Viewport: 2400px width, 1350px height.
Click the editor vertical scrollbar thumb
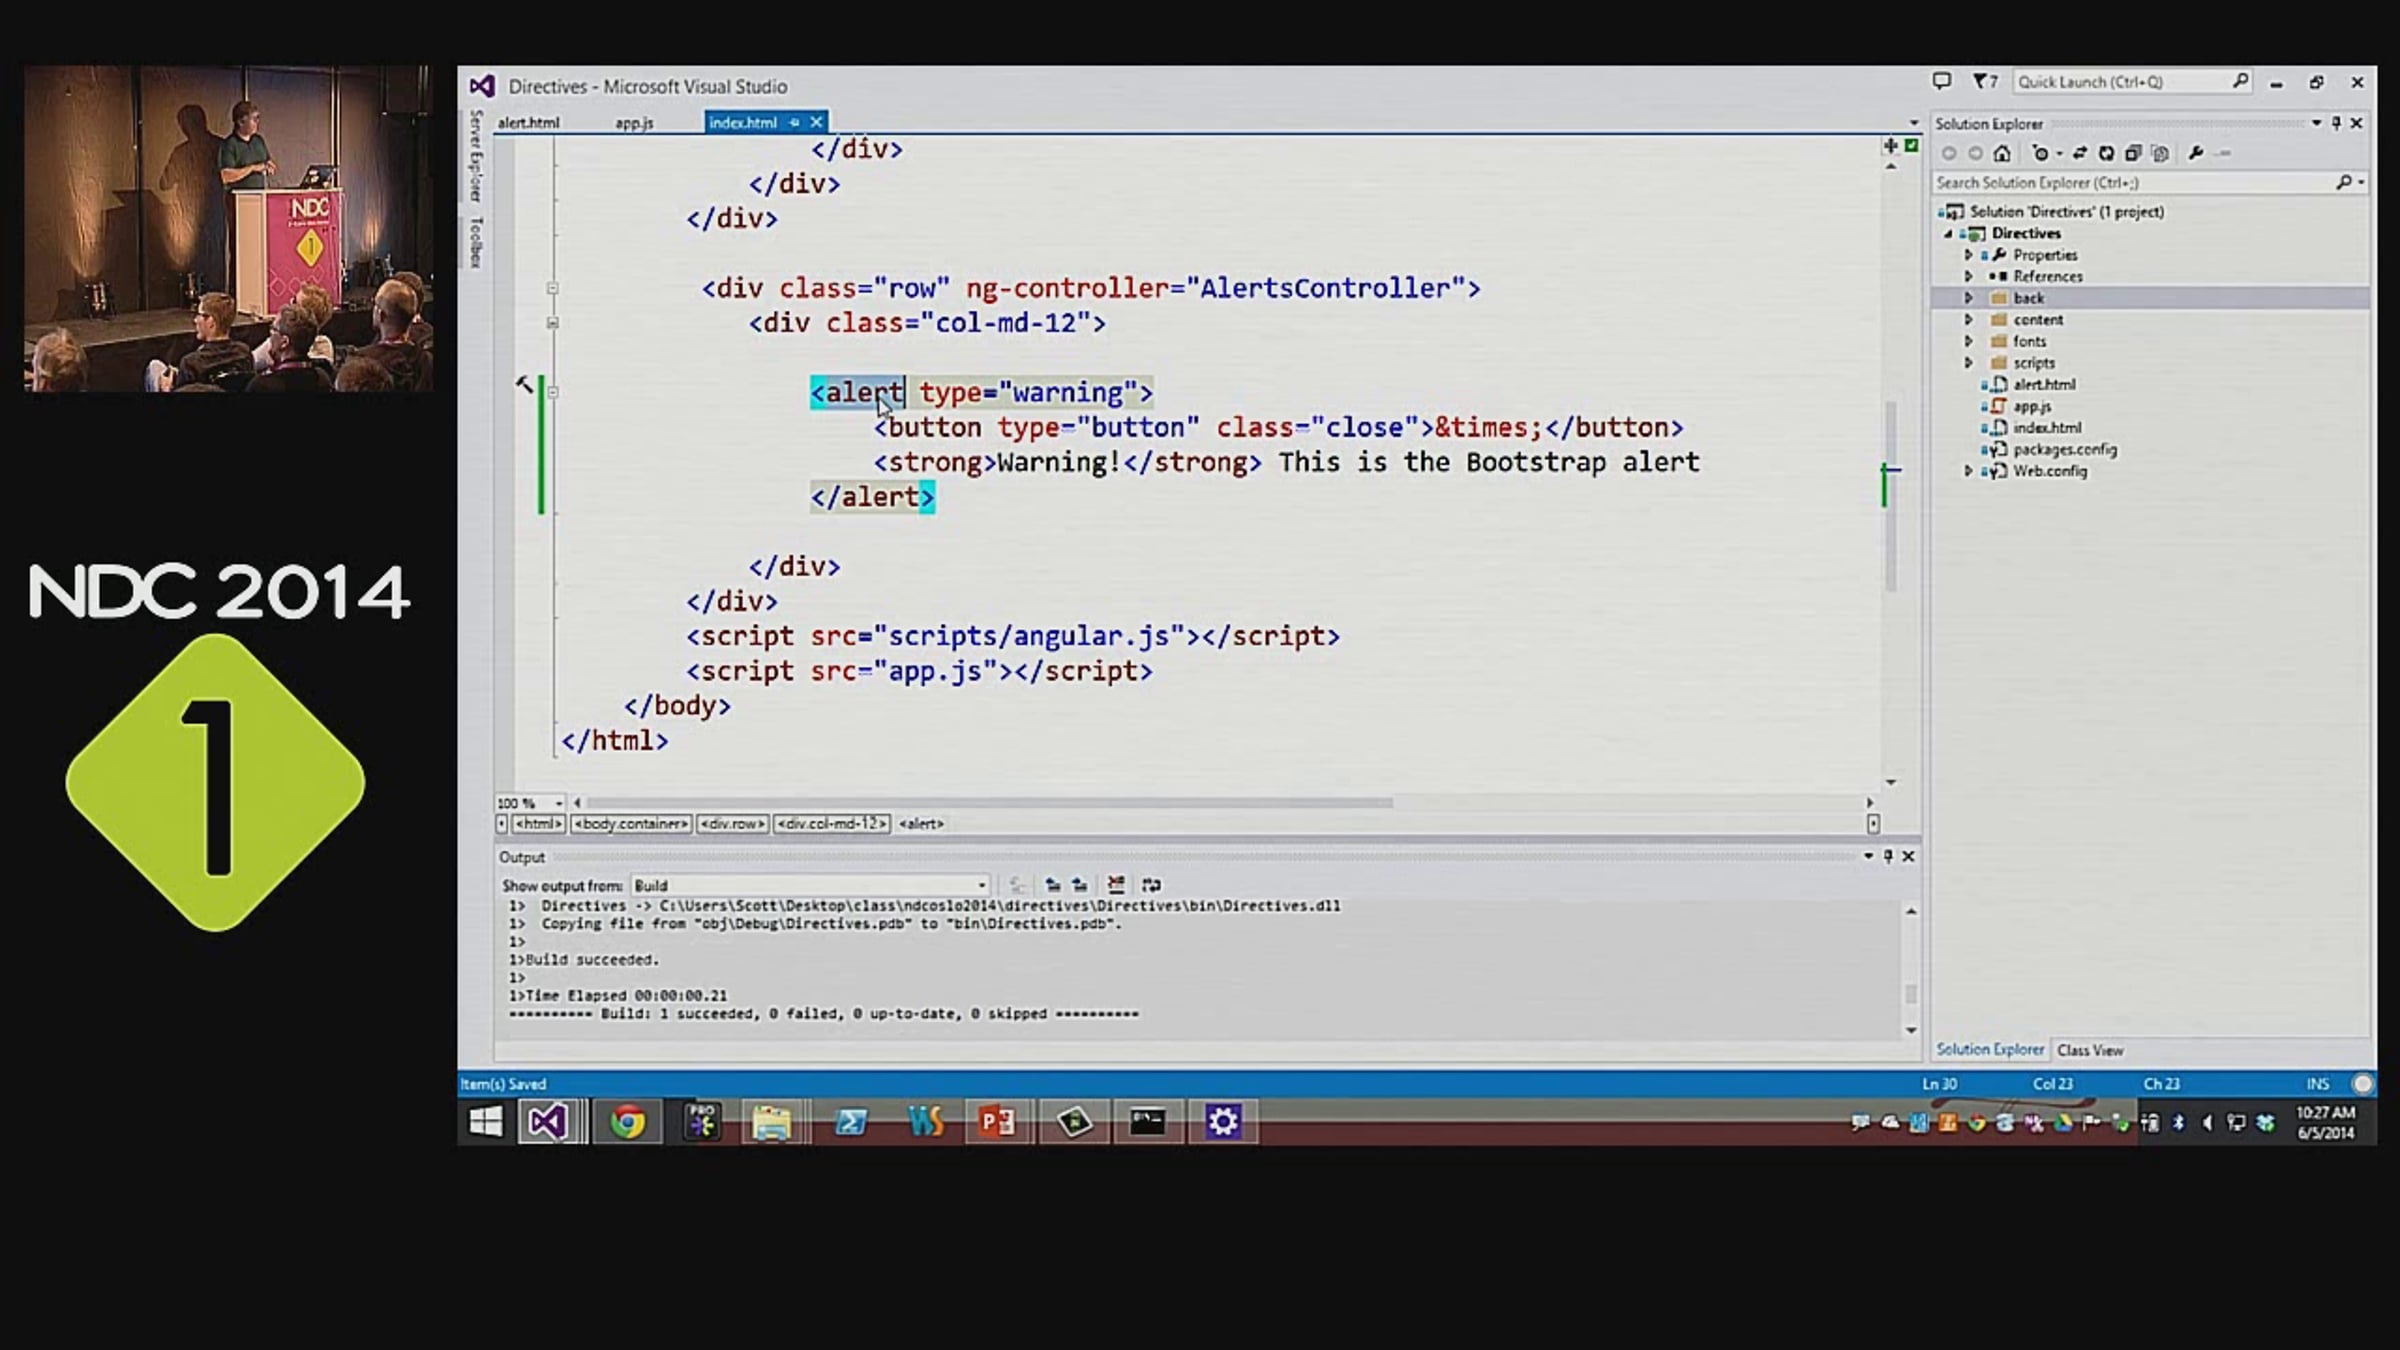[1890, 495]
